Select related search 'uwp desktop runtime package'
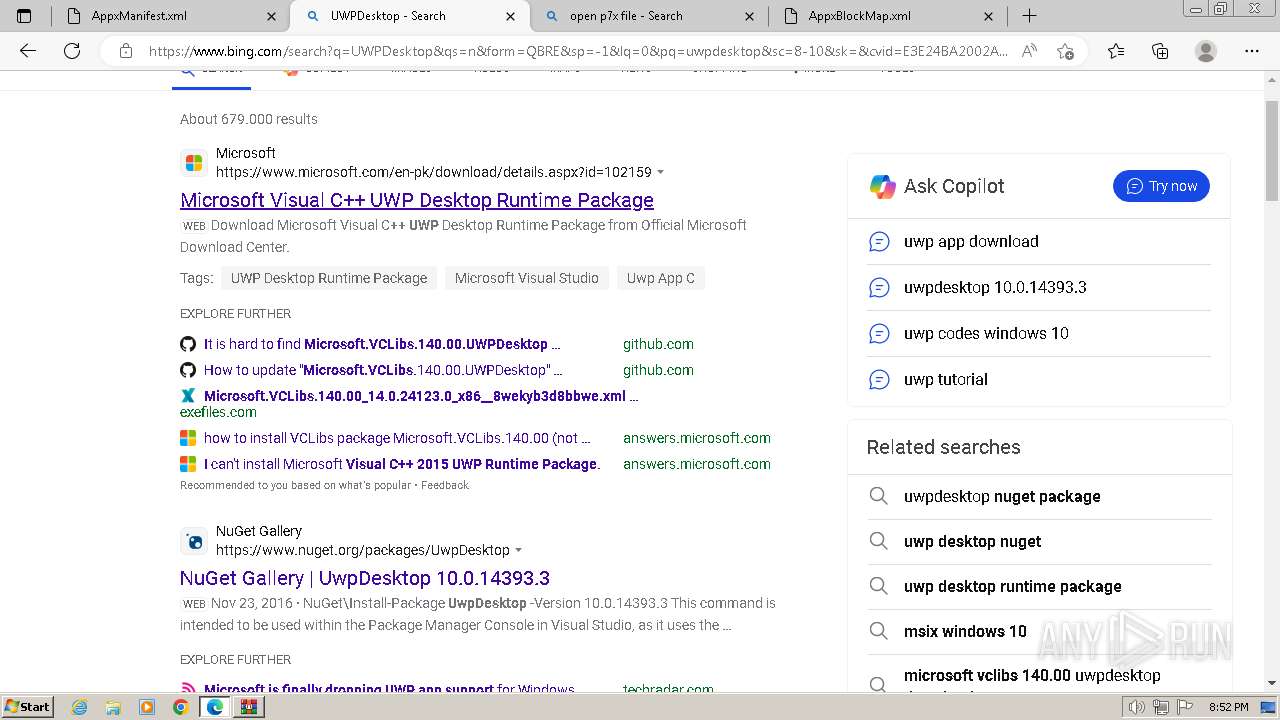 coord(1039,586)
